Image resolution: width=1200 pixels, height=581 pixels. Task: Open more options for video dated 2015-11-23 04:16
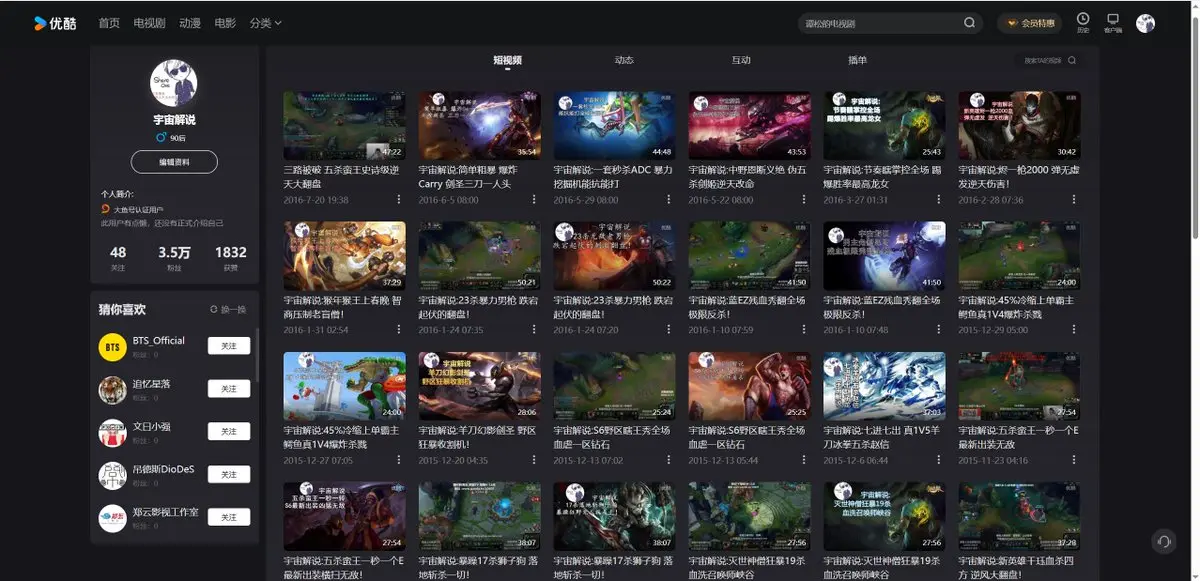(x=1073, y=460)
